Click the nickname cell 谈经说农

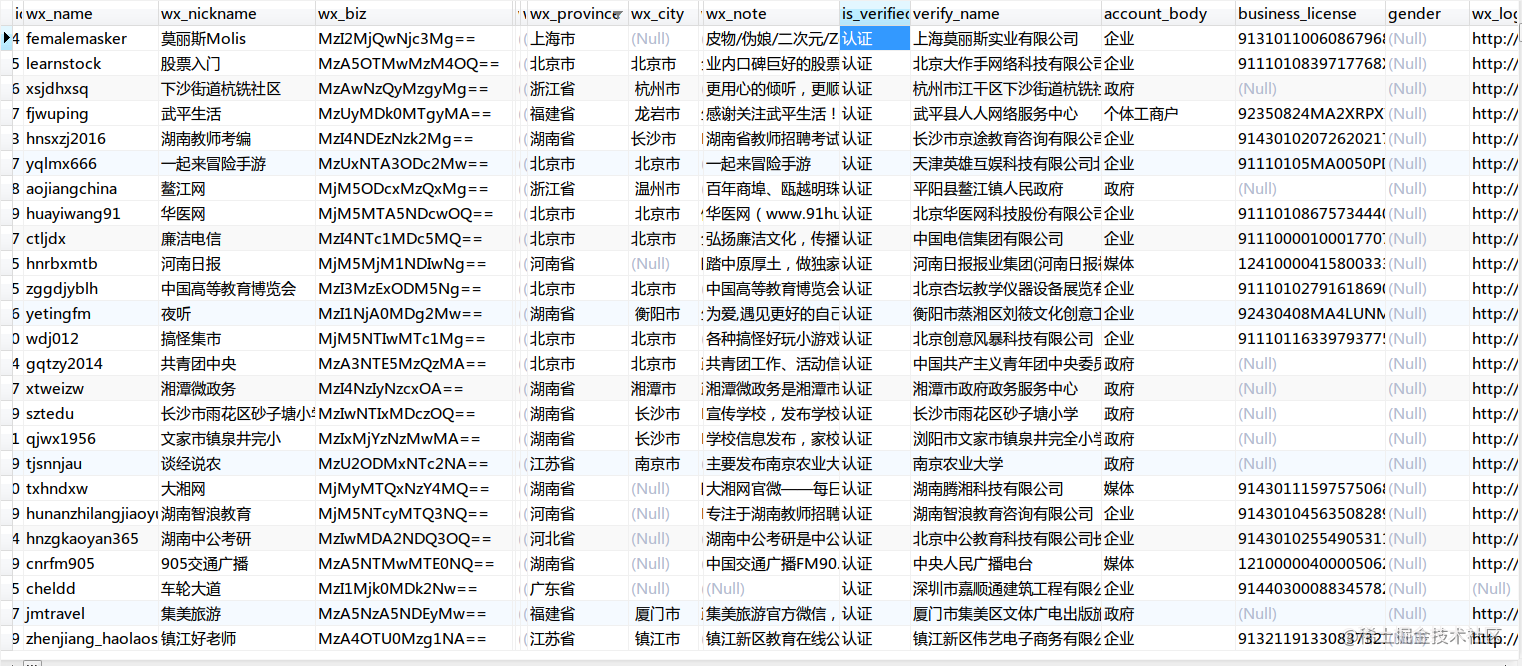pos(237,464)
